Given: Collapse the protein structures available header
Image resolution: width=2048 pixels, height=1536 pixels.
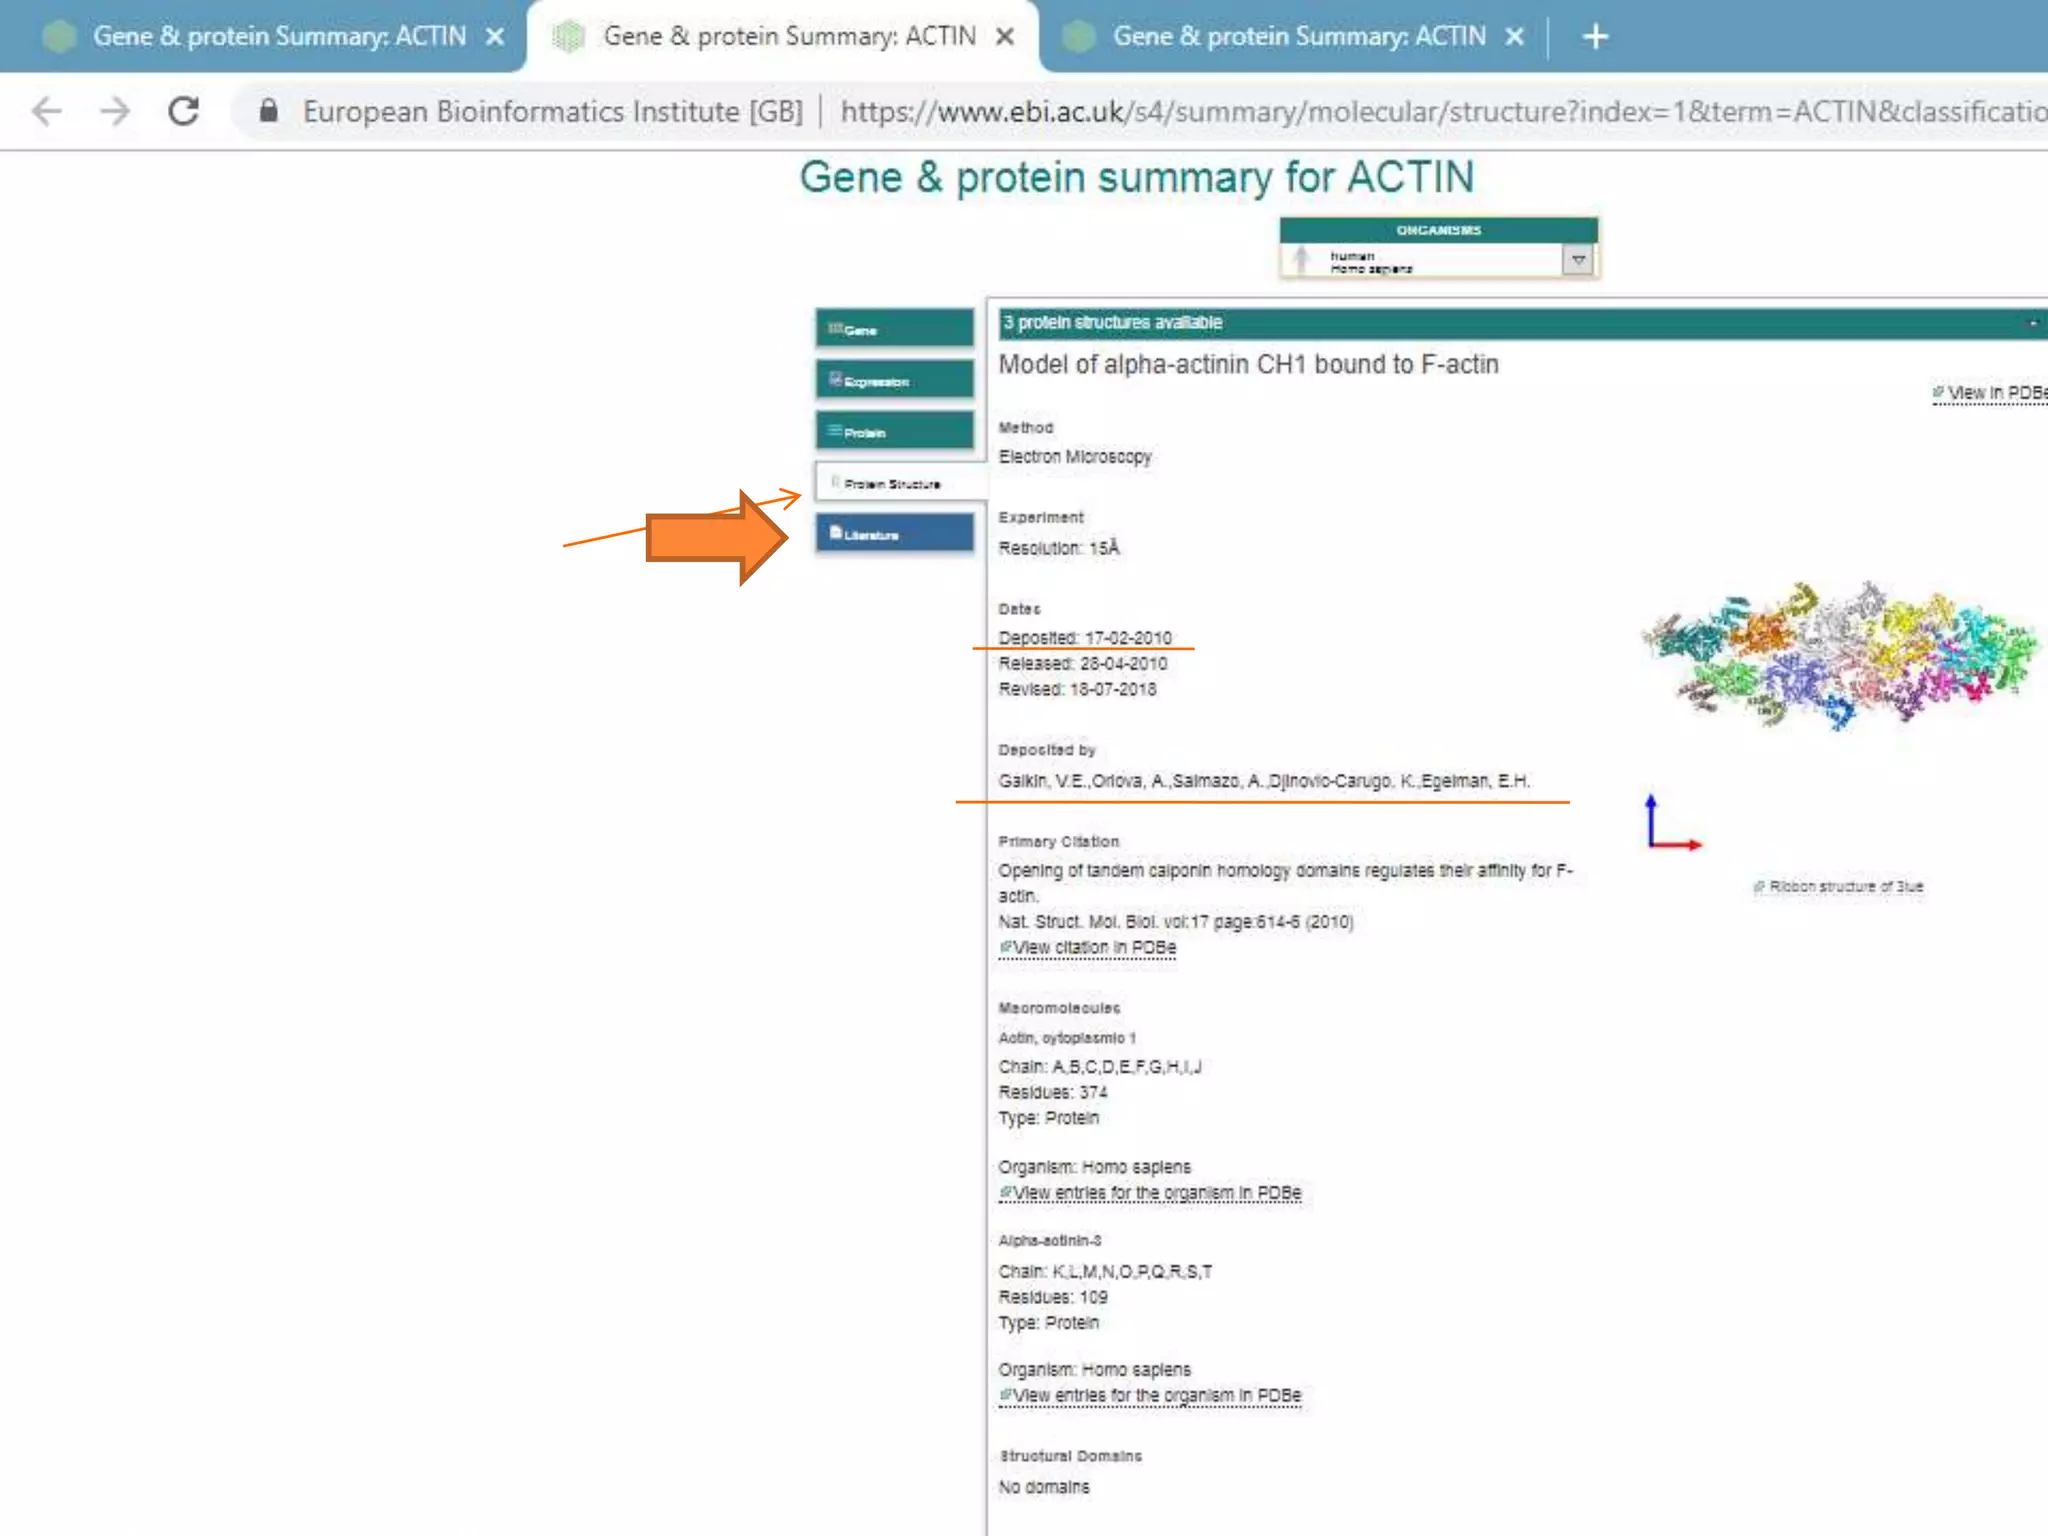Looking at the screenshot, I should [x=2031, y=323].
